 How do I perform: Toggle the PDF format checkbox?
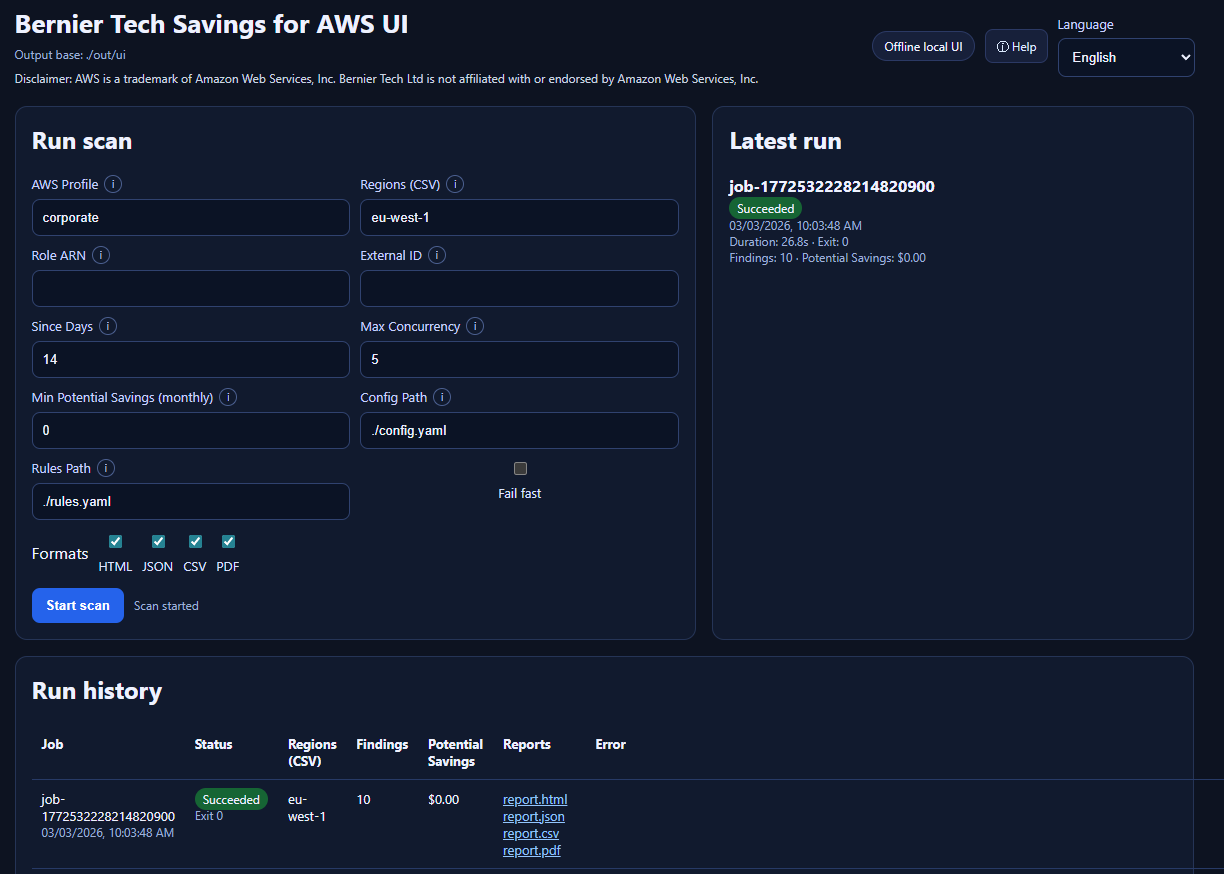228,542
